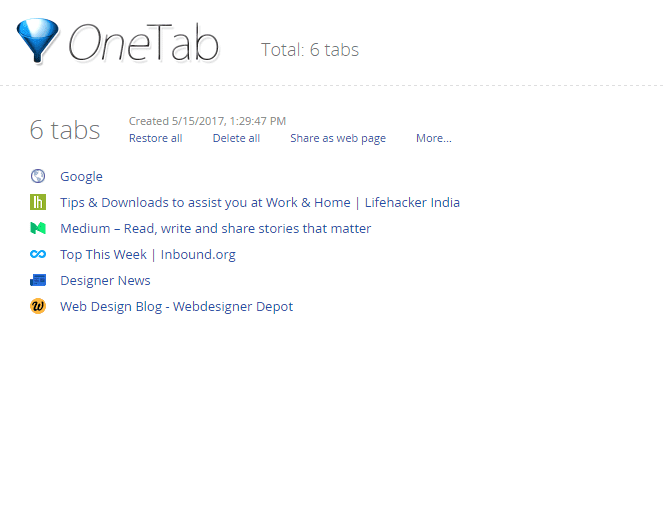Click the OneTab wordmark title
Image resolution: width=664 pixels, height=515 pixels.
(143, 43)
